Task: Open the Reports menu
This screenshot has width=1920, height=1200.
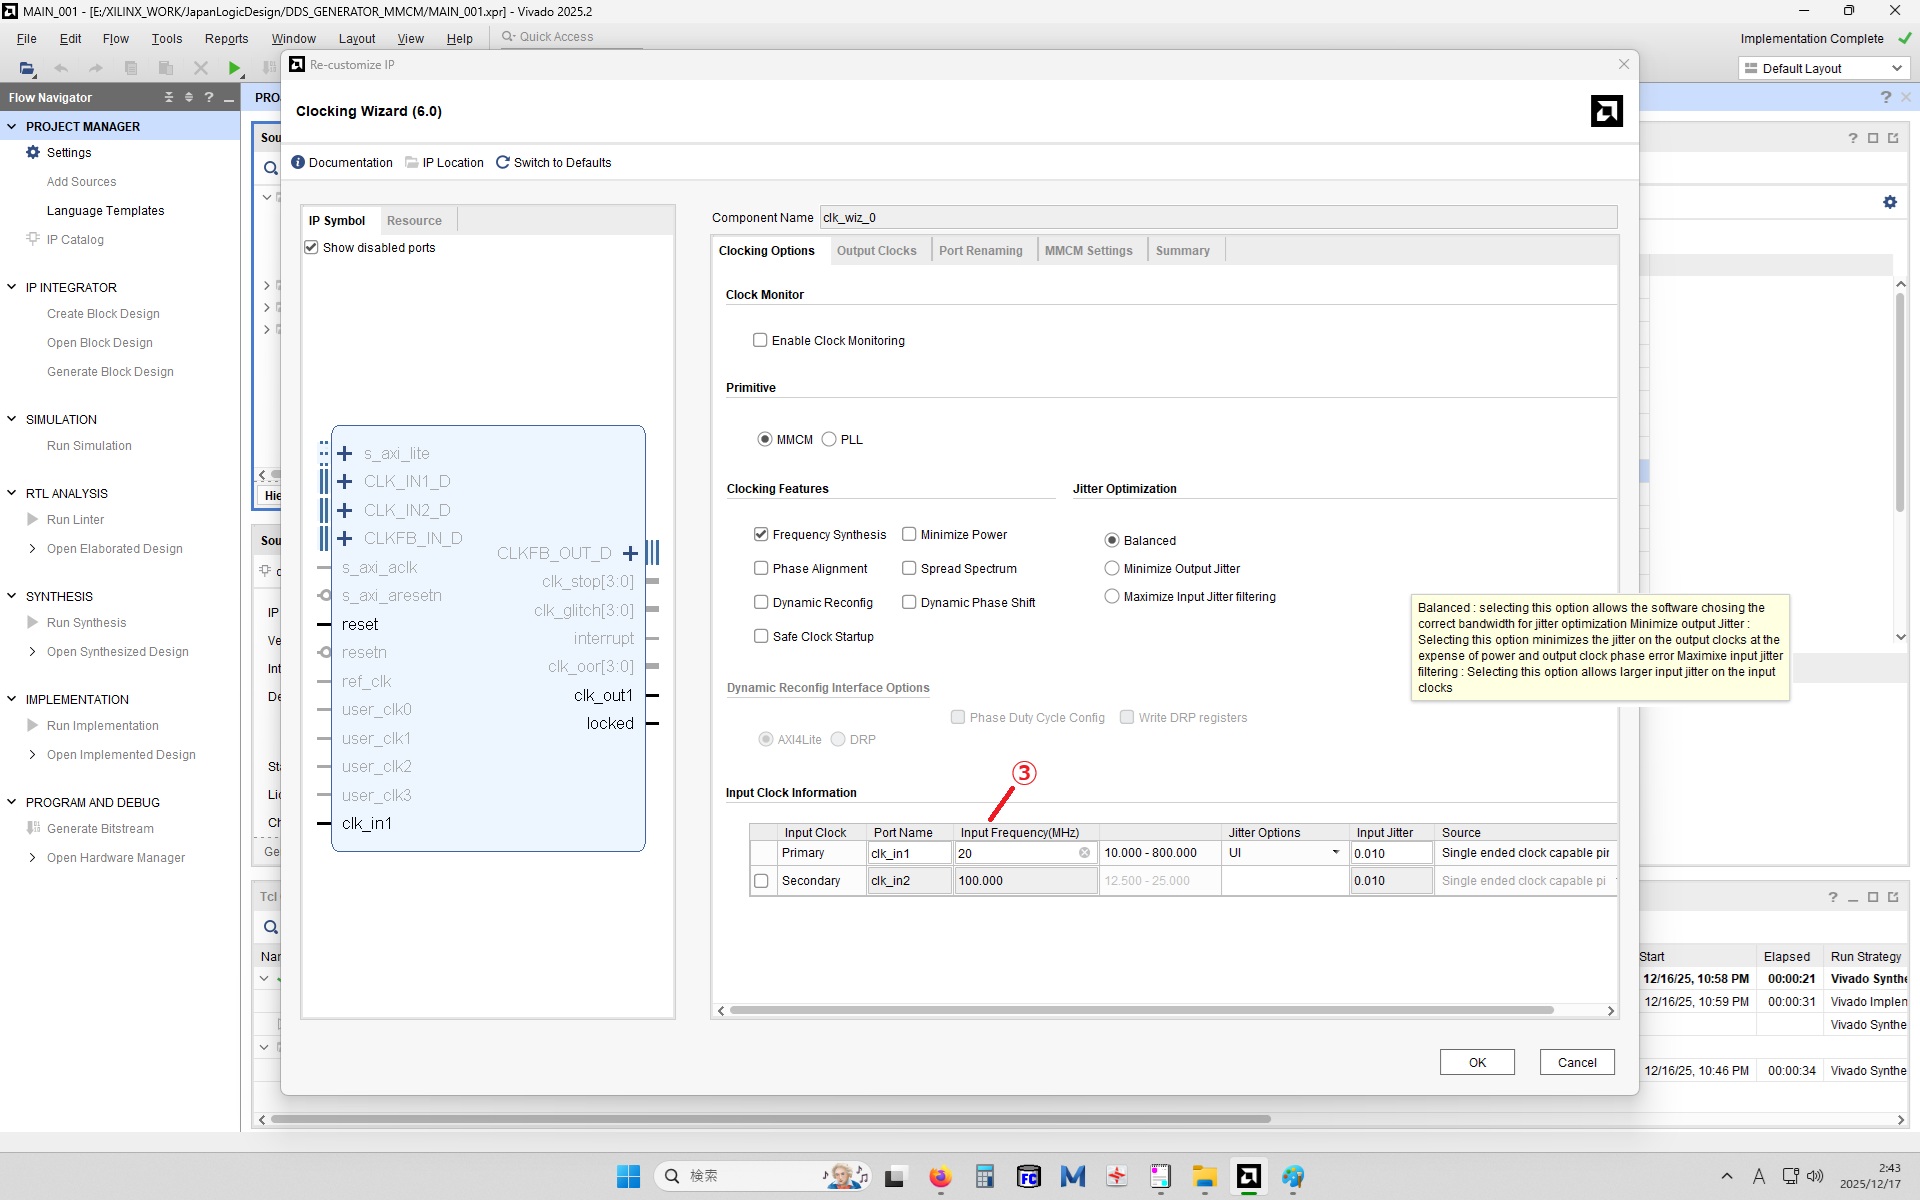Action: click(226, 38)
